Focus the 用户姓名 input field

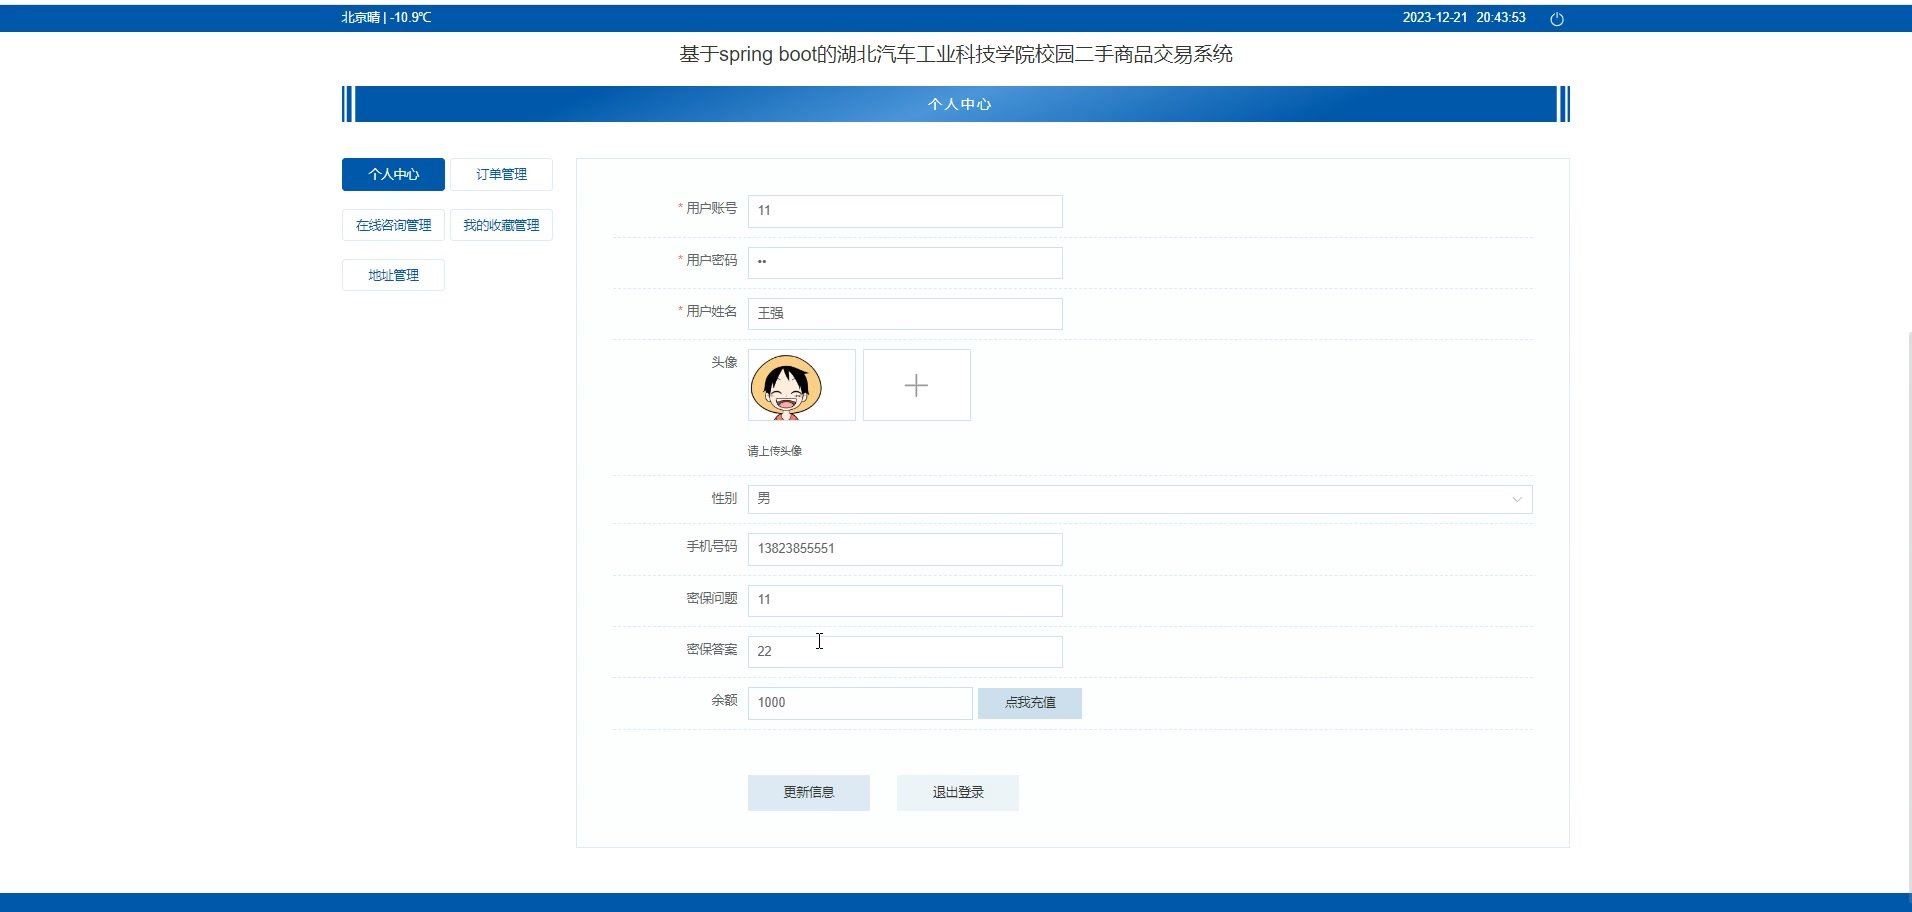tap(905, 314)
